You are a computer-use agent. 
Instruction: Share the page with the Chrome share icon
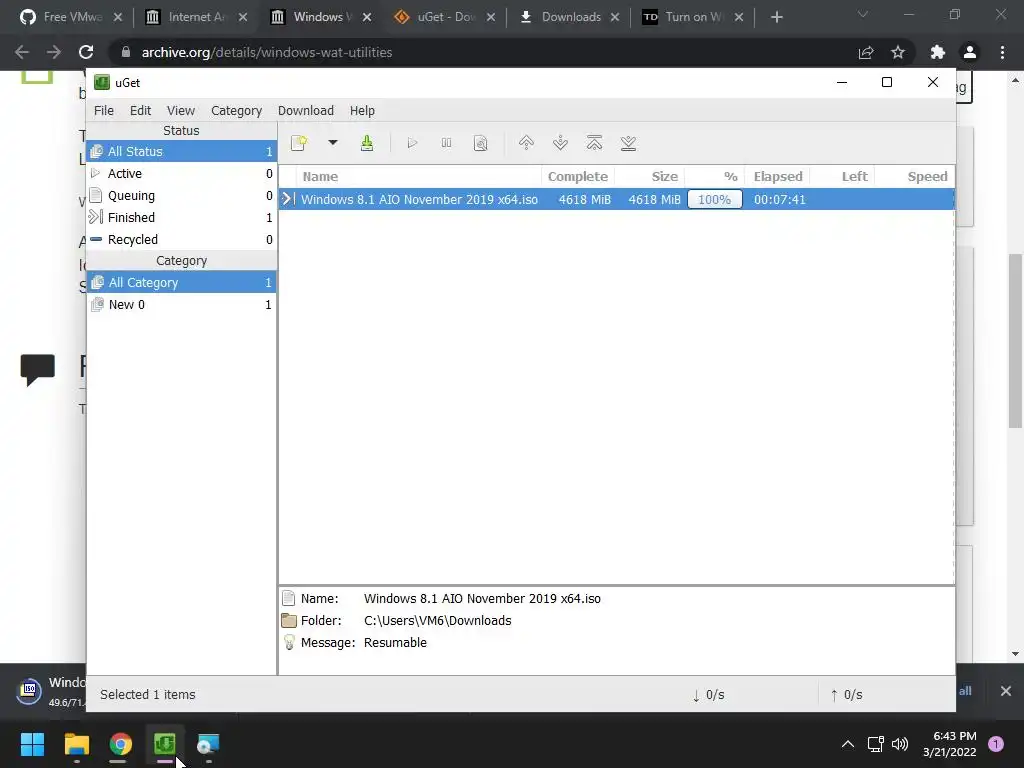pyautogui.click(x=866, y=52)
